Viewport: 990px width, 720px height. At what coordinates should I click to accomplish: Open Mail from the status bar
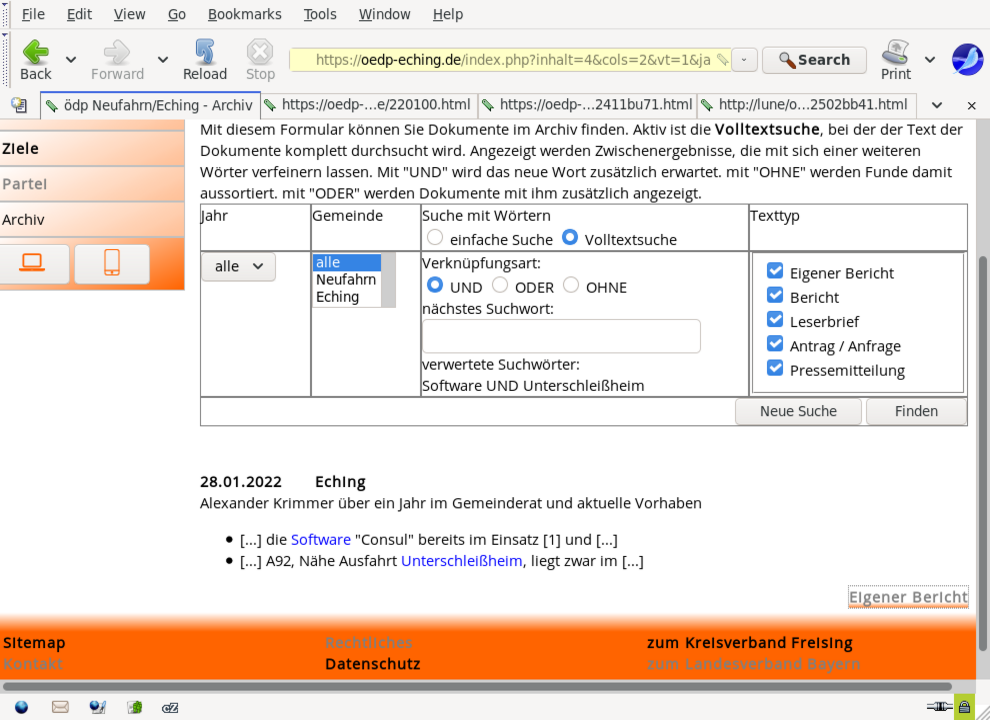[60, 707]
